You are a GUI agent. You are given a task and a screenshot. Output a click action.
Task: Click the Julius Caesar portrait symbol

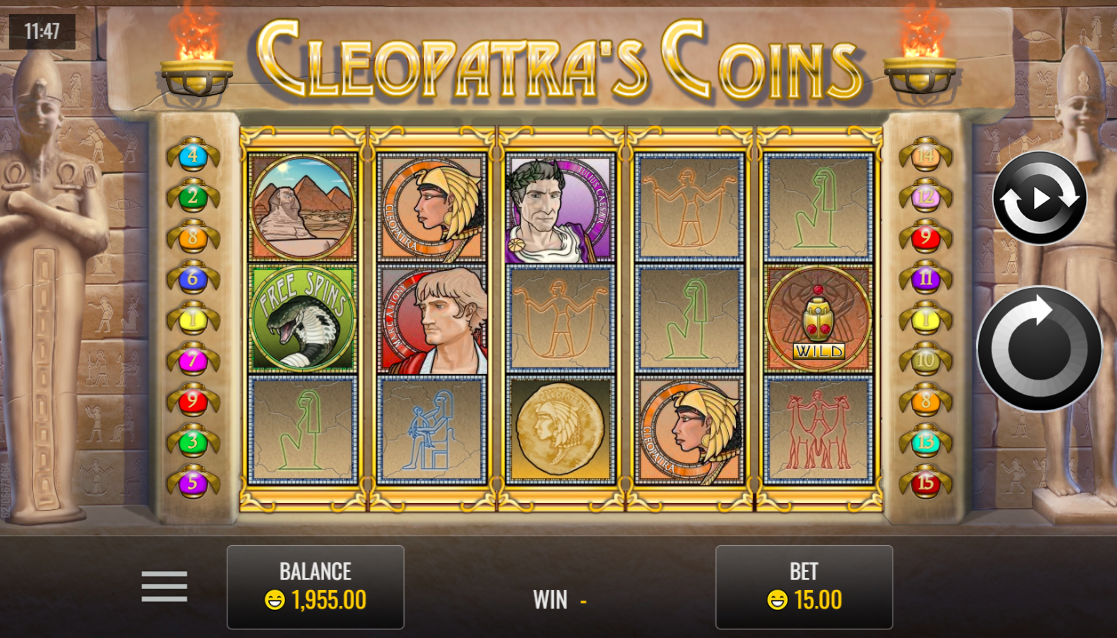pyautogui.click(x=561, y=207)
